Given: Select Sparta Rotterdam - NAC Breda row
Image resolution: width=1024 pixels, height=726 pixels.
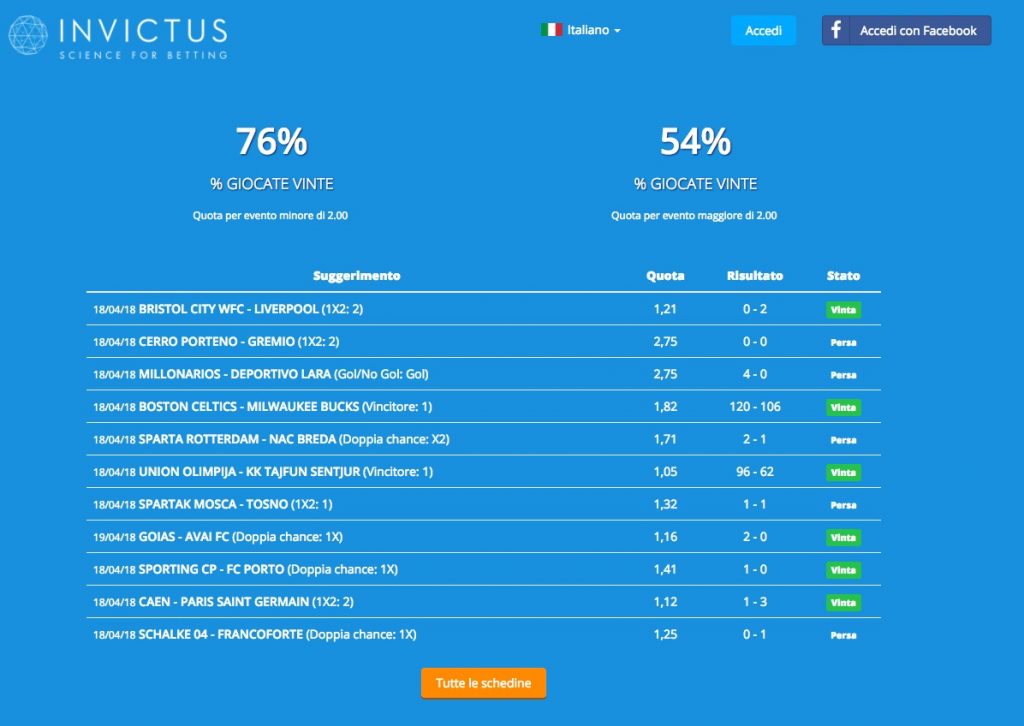Looking at the screenshot, I should (483, 439).
